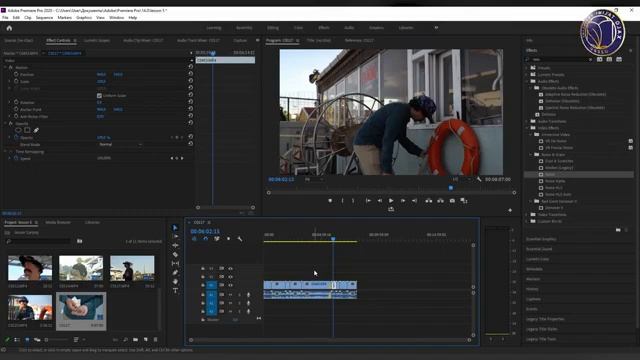Open the playback resolution dropdown
Viewport: 640px width, 360px height.
click(x=461, y=179)
